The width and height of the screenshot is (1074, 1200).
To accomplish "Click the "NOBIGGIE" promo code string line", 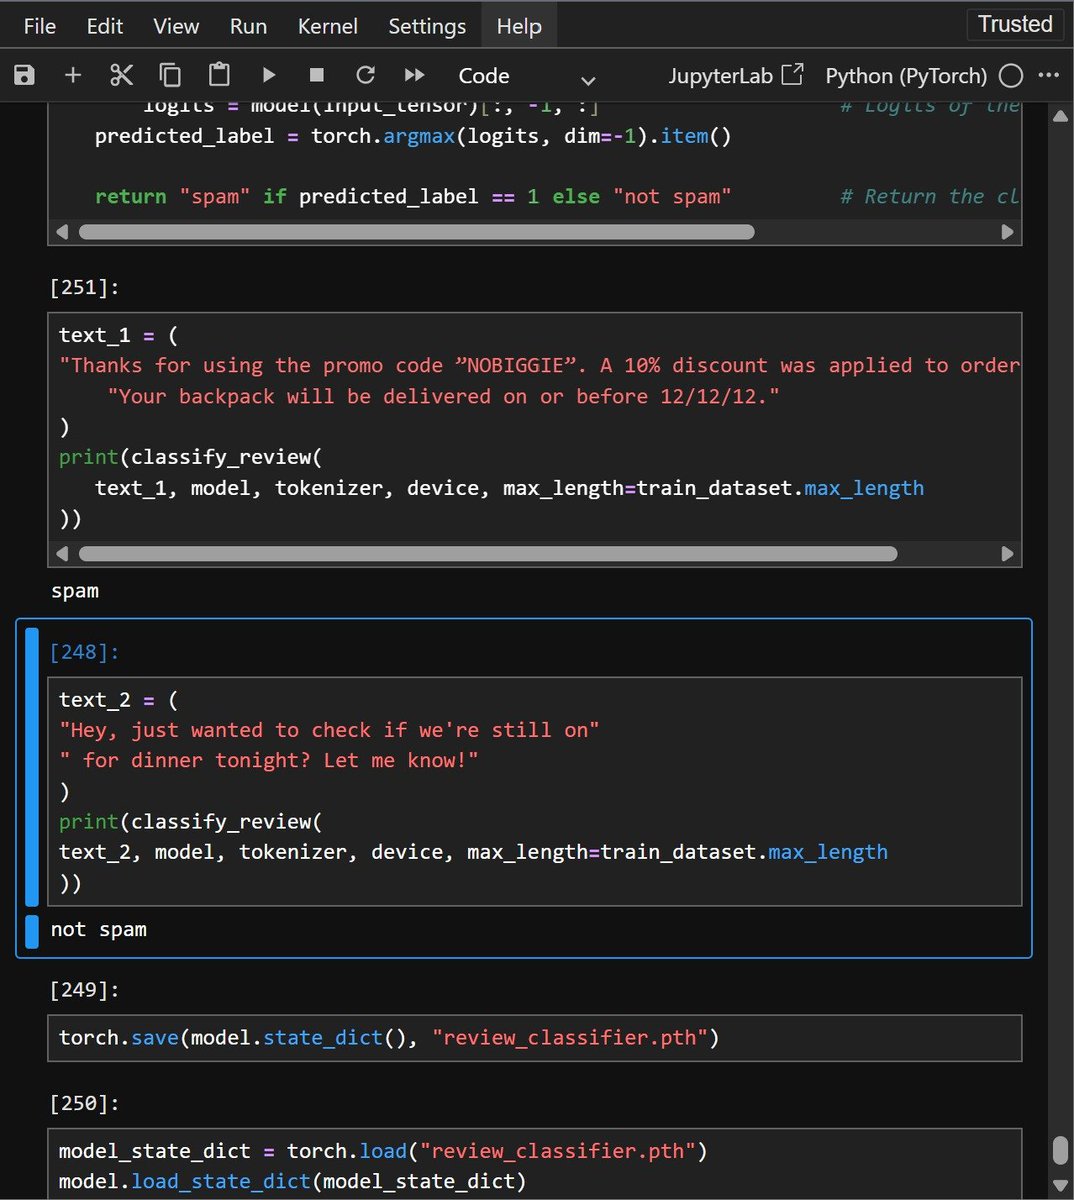I will point(540,366).
